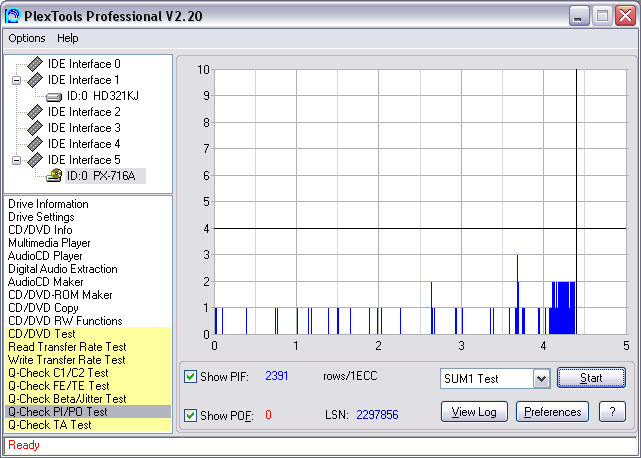Image resolution: width=641 pixels, height=458 pixels.
Task: Click the IDE Interface 5 chip icon
Action: click(x=35, y=159)
